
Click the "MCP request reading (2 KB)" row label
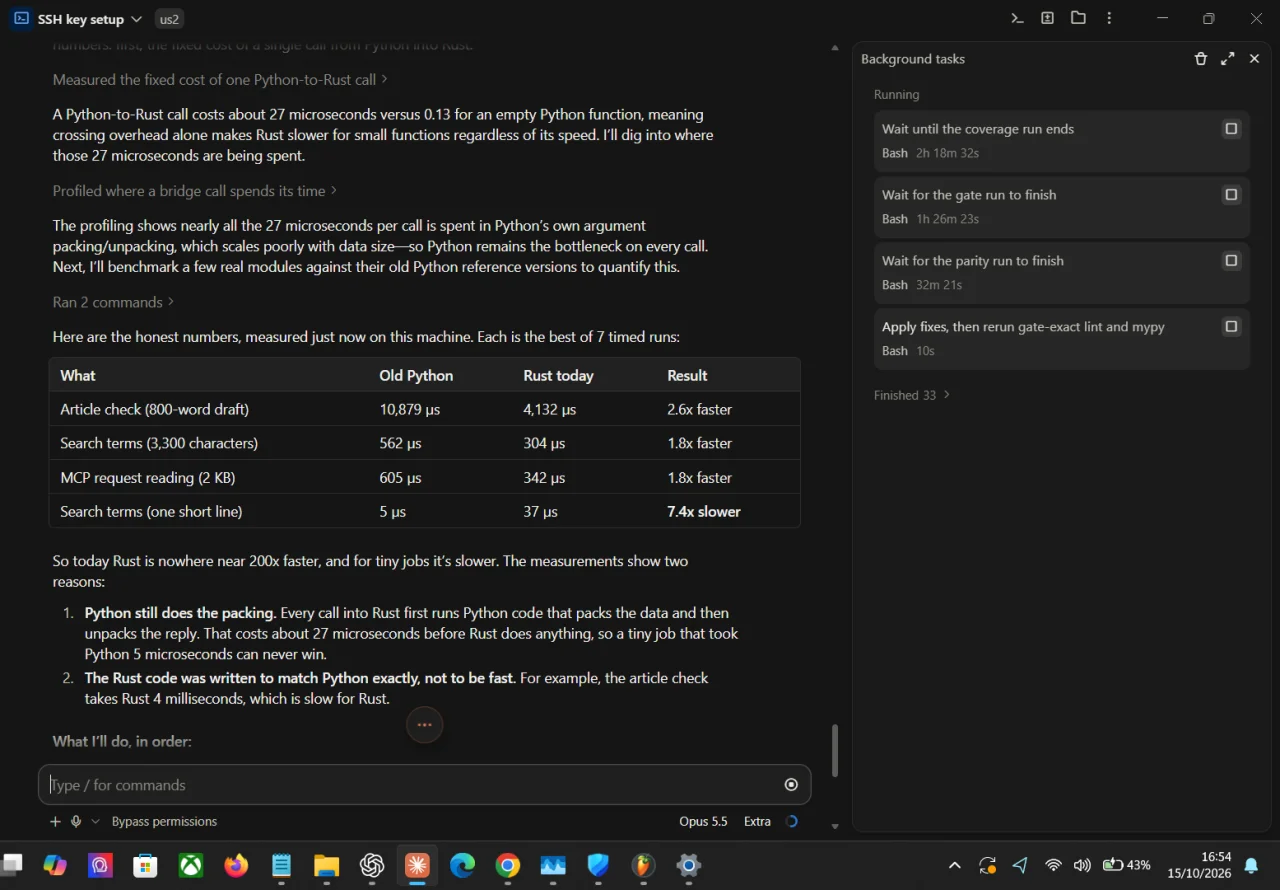tap(147, 477)
